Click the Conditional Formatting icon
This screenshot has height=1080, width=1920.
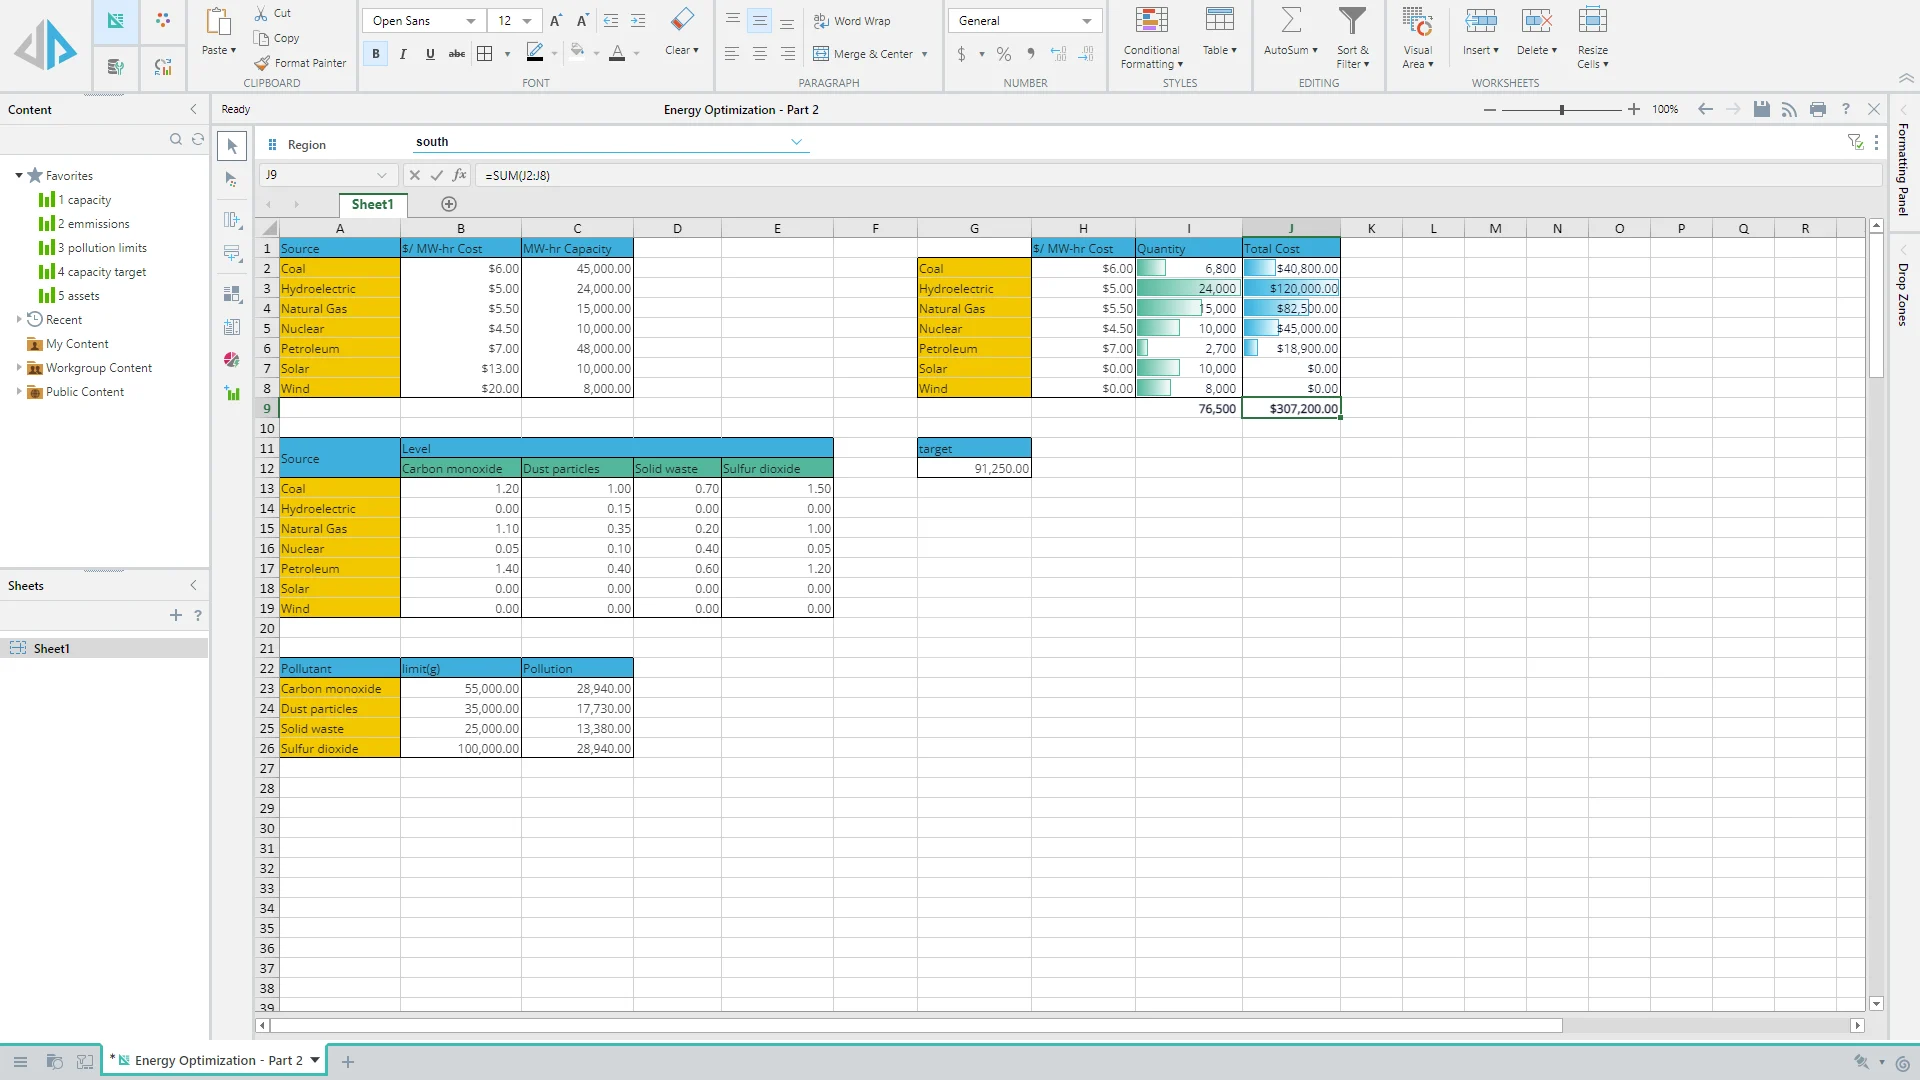[x=1151, y=21]
